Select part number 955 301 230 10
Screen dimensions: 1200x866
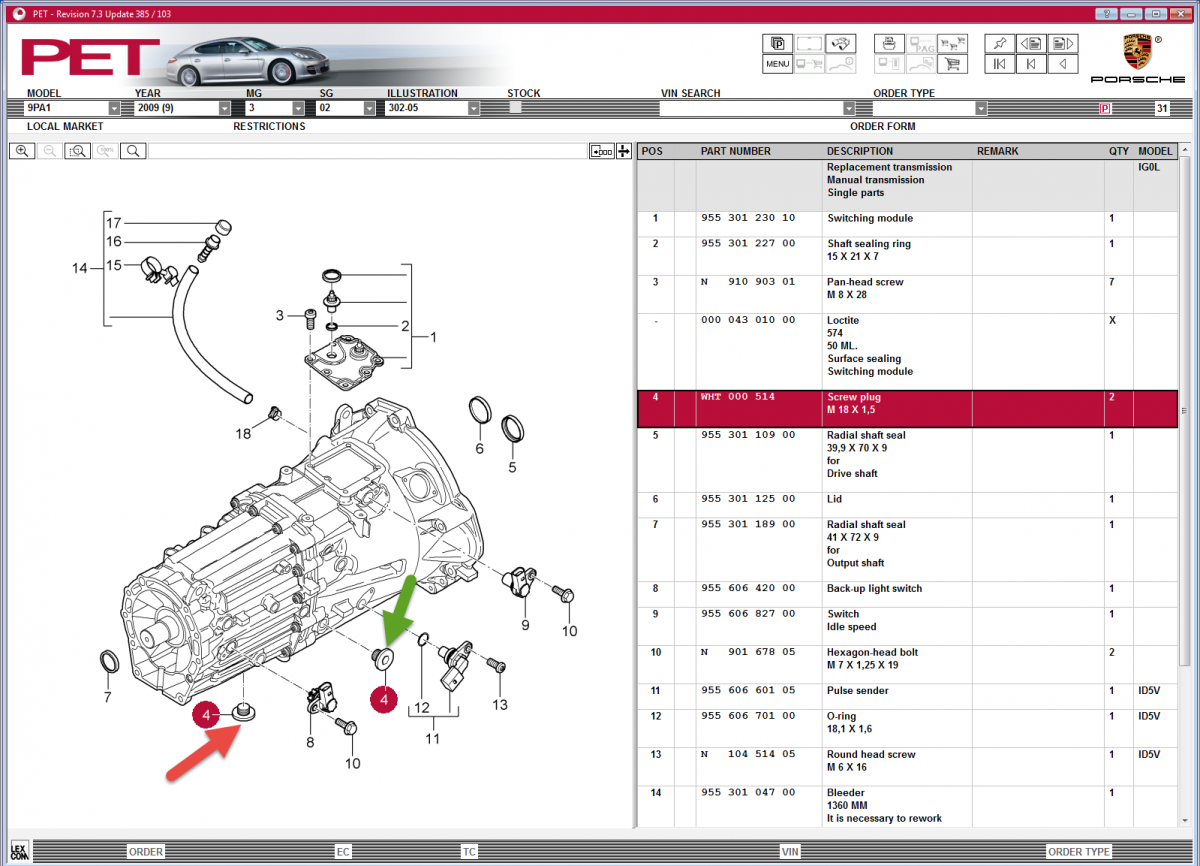[x=748, y=218]
